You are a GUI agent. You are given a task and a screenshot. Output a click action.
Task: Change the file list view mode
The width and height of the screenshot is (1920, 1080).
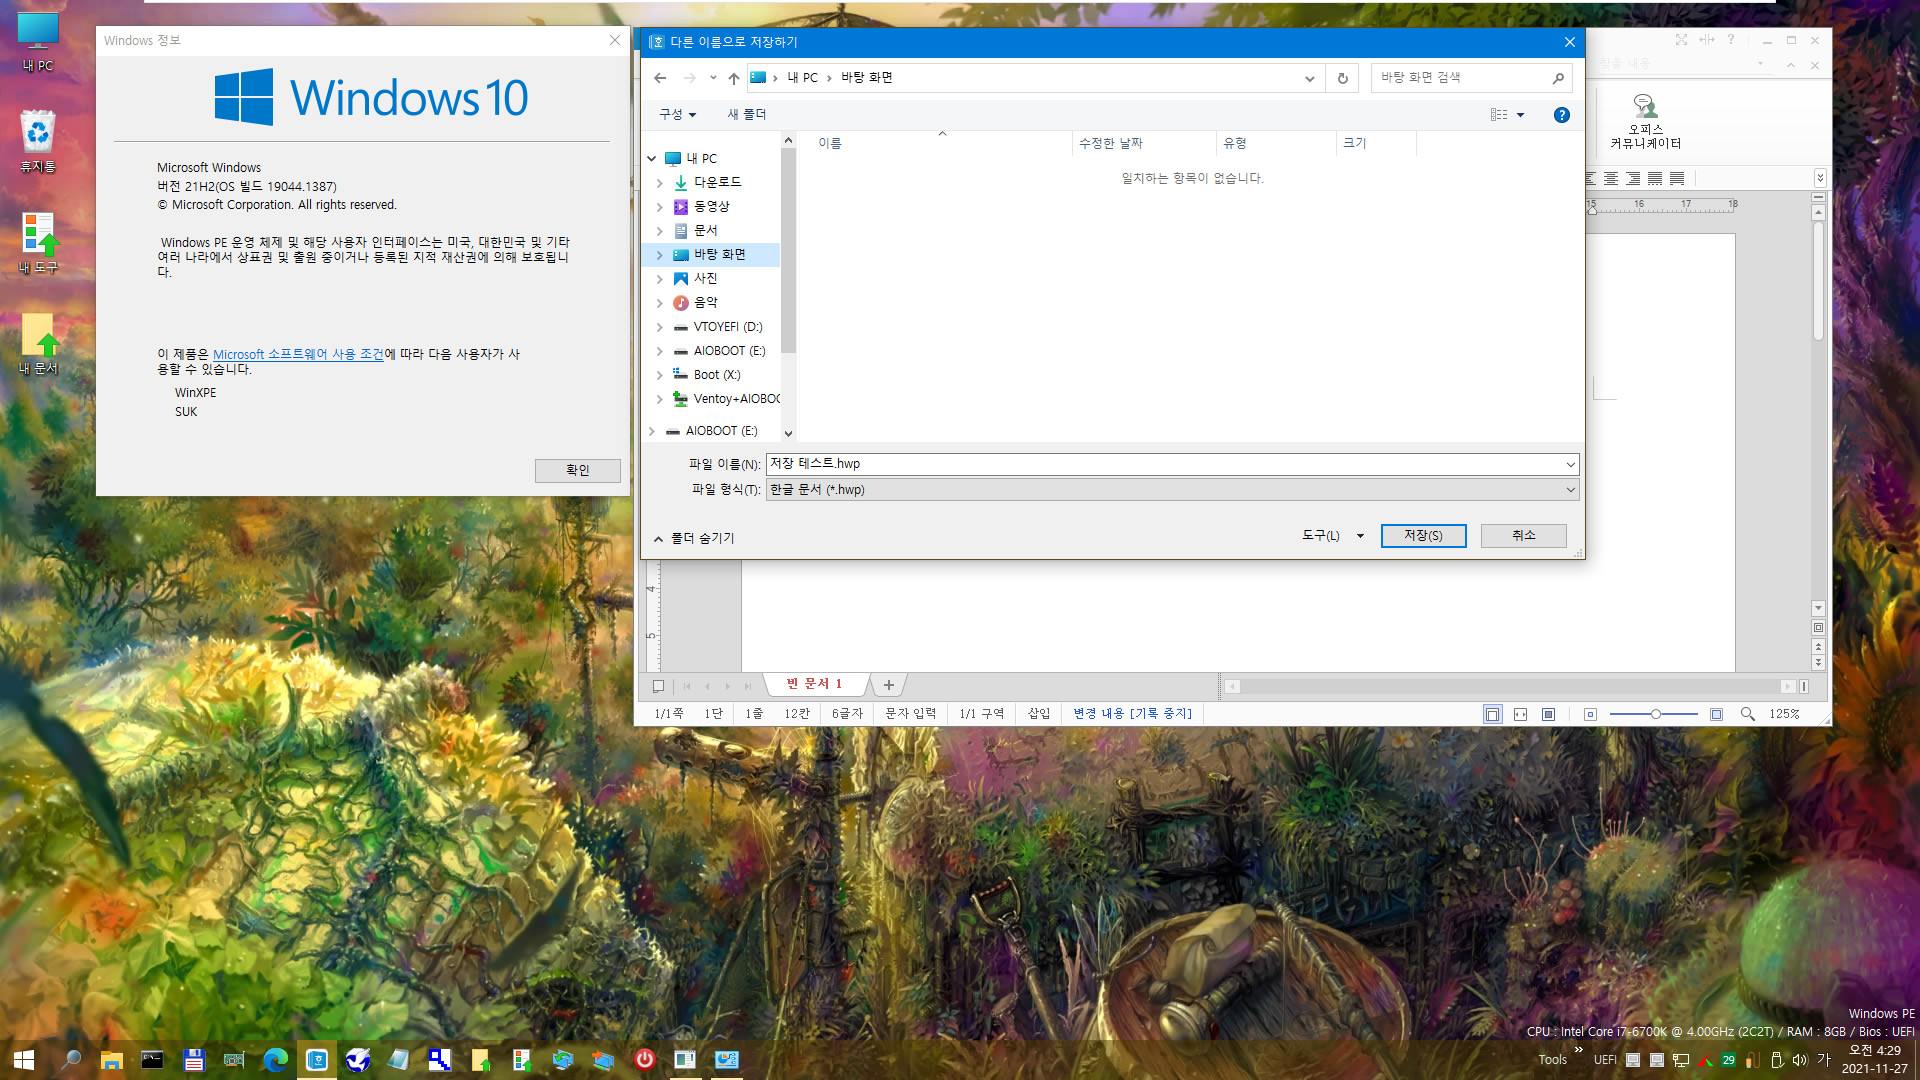[x=1498, y=115]
